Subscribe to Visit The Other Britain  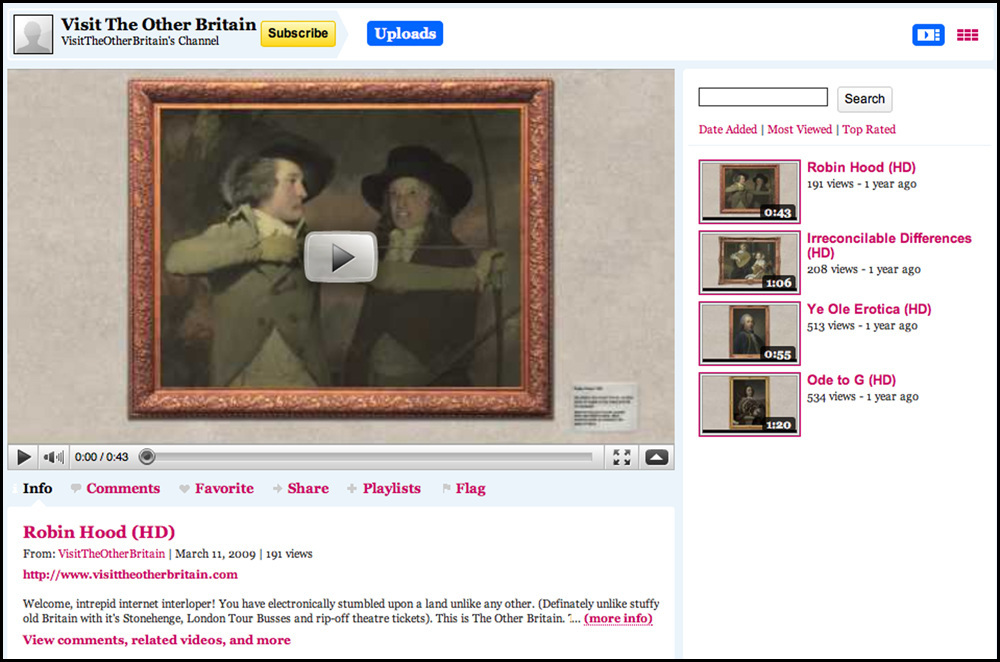298,33
